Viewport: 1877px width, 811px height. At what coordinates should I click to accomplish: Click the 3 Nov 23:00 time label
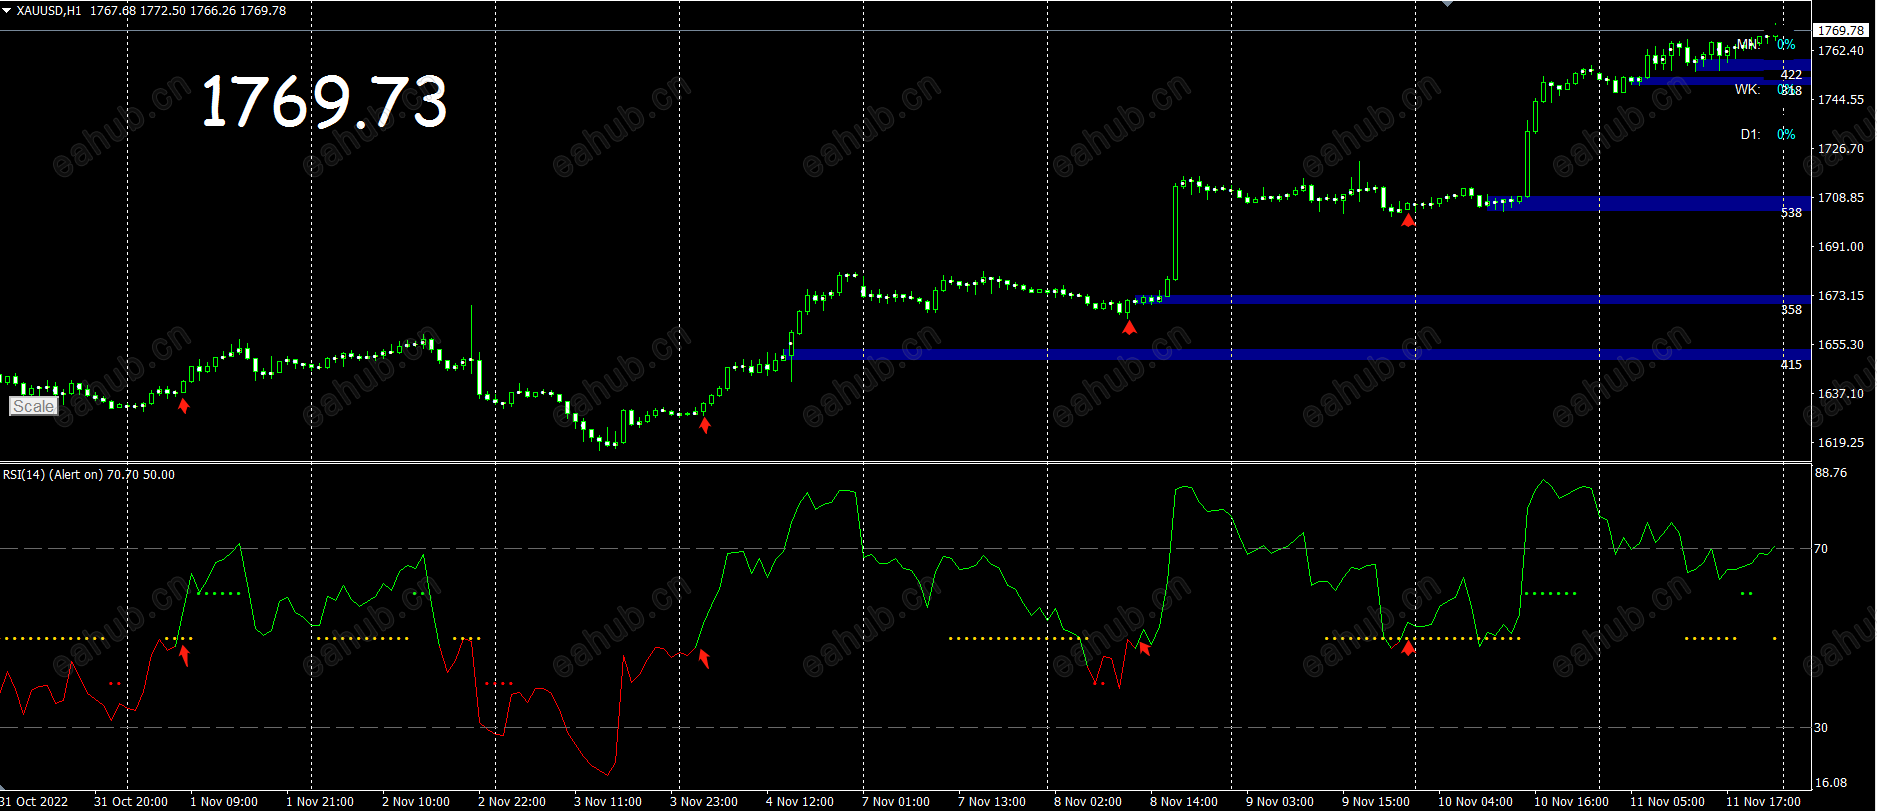pyautogui.click(x=704, y=802)
